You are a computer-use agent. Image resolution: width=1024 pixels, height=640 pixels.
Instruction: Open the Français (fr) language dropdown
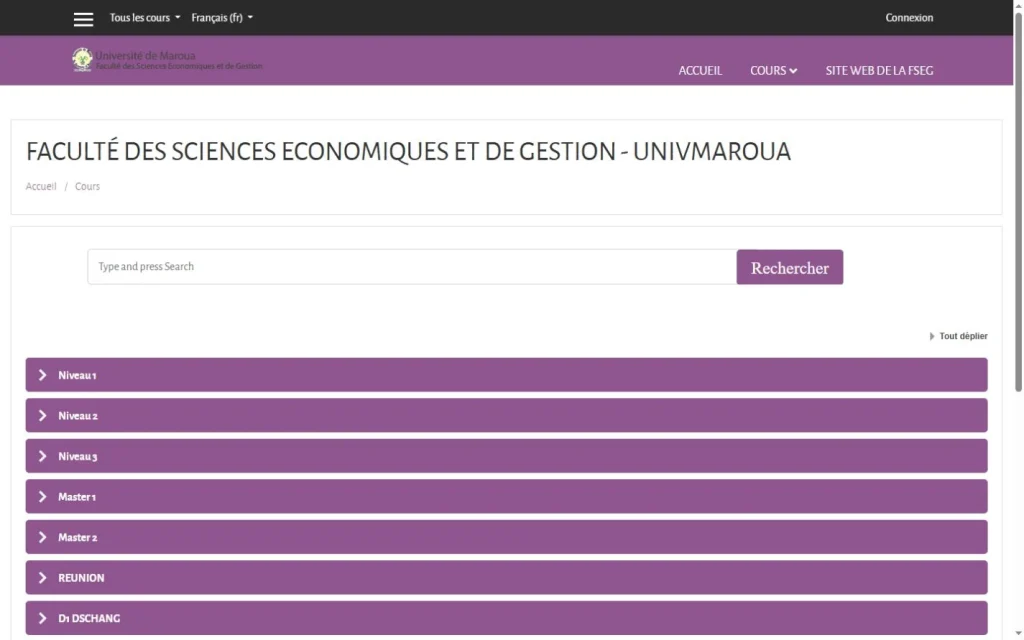tap(222, 18)
